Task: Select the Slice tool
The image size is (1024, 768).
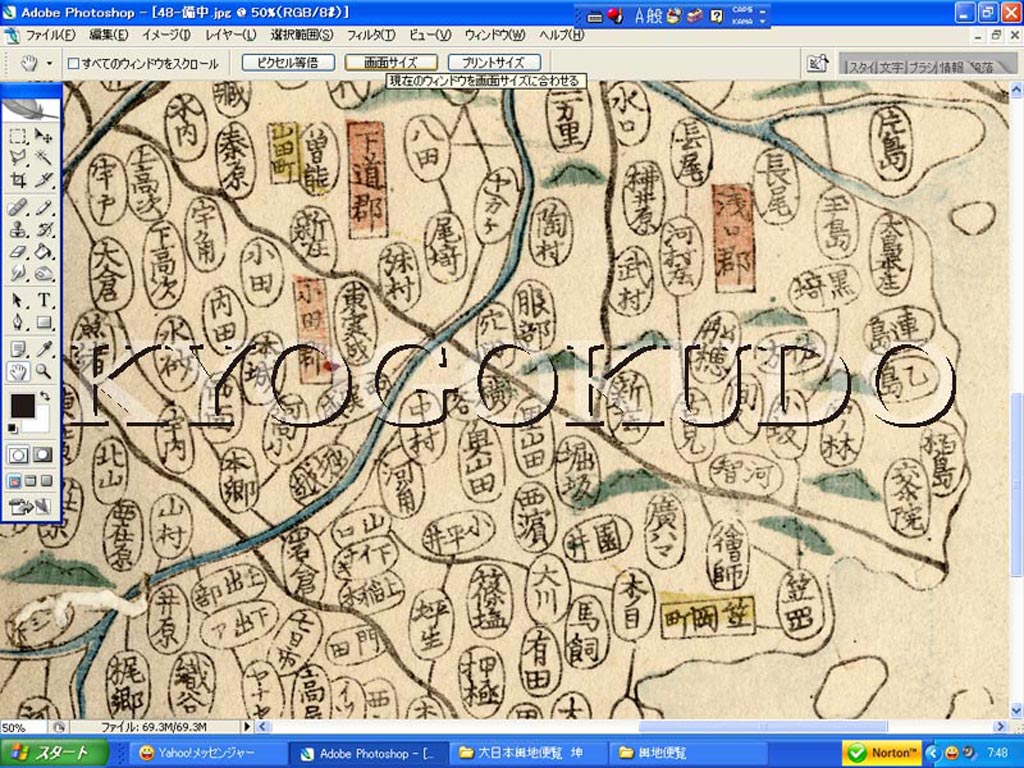Action: pyautogui.click(x=43, y=179)
